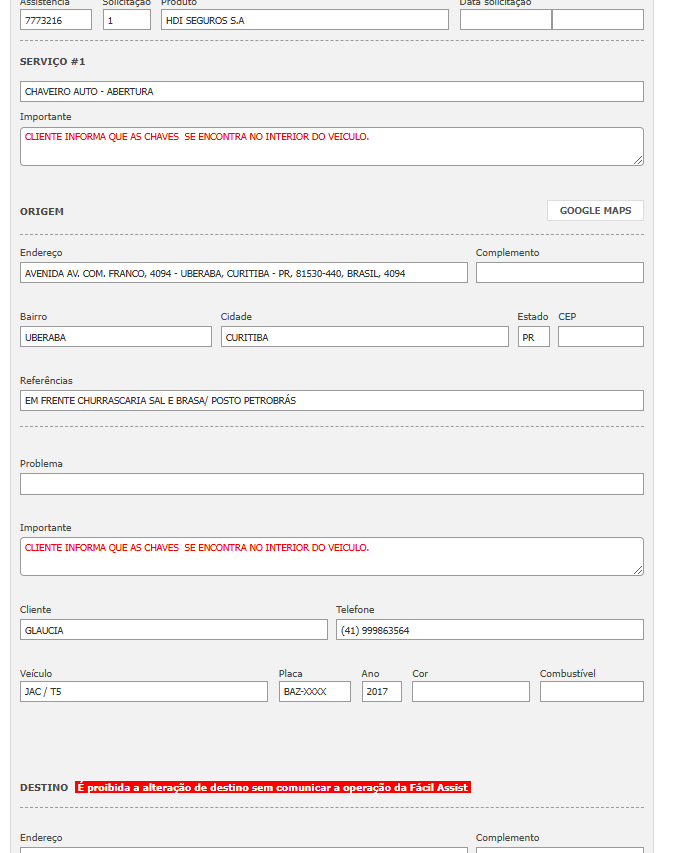Focus the empty Problema field
Screen dimensions: 683x853
(331, 484)
